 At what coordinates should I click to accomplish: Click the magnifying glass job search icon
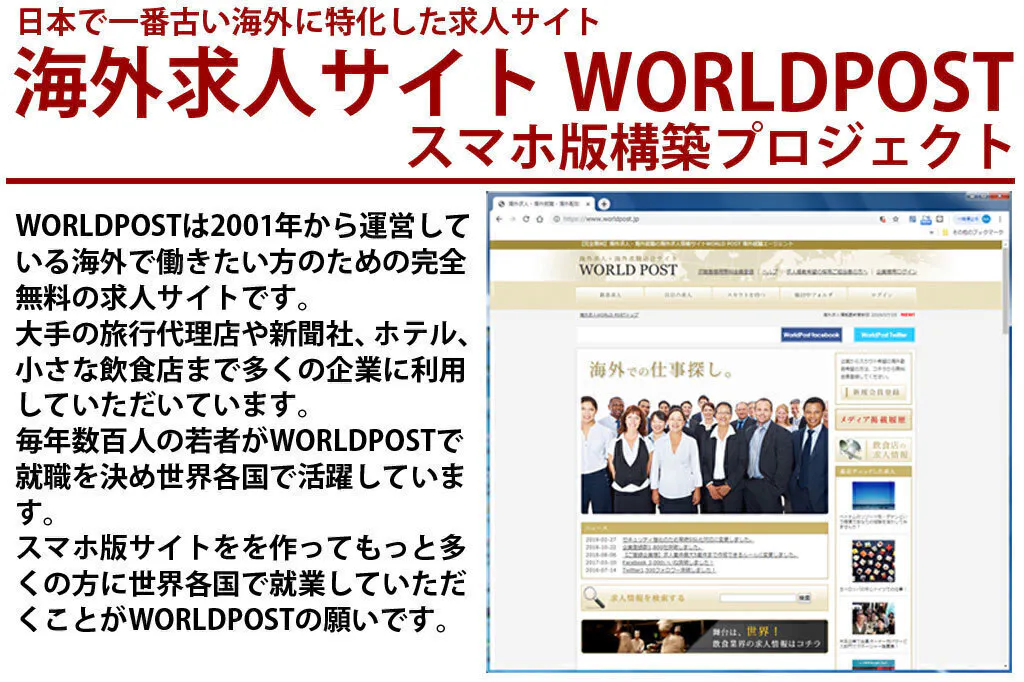592,598
